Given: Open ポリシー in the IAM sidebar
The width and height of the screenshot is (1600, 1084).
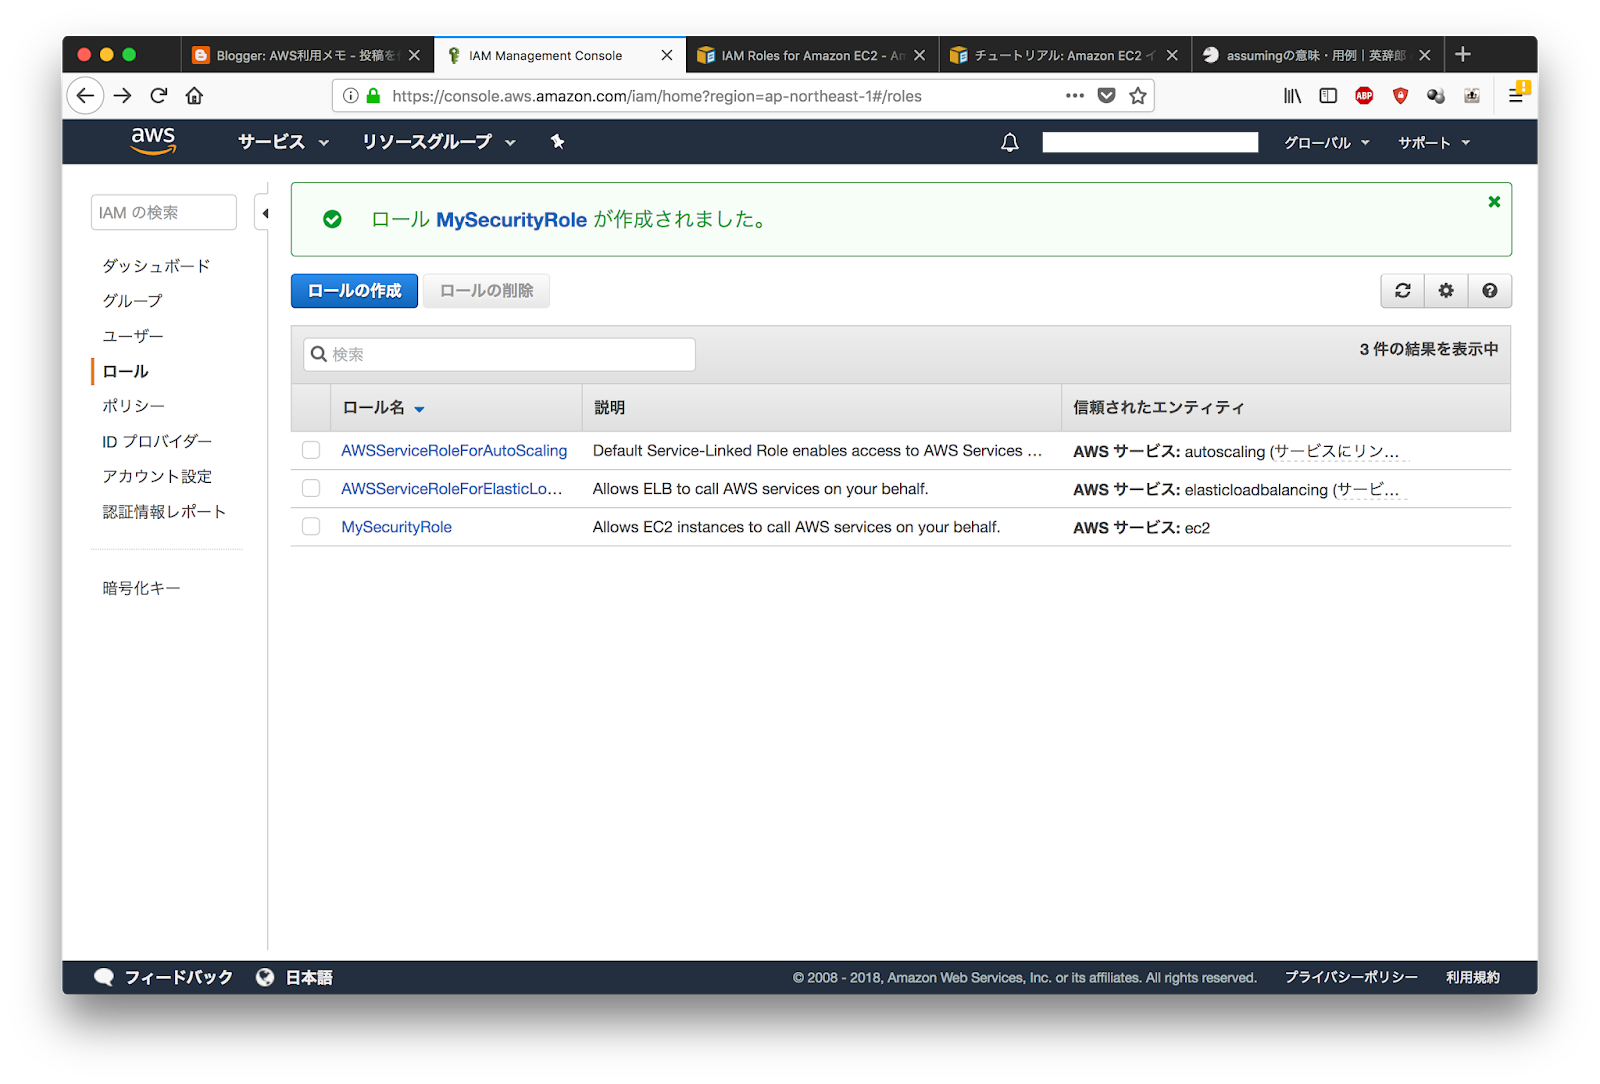Looking at the screenshot, I should [x=133, y=406].
